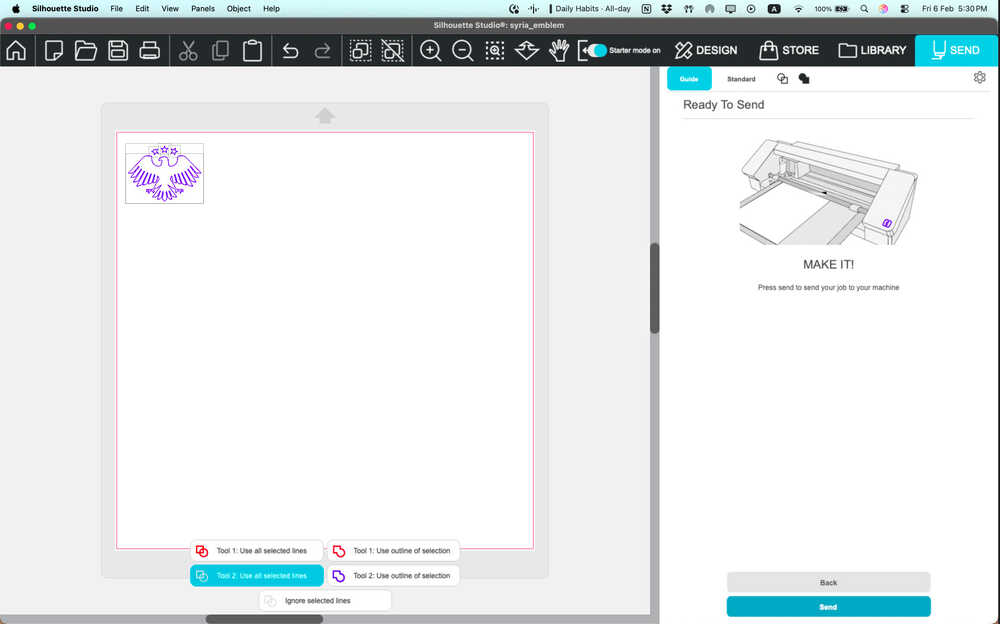Viewport: 1000px width, 624px height.
Task: Toggle Starter mode switch
Action: 596,50
